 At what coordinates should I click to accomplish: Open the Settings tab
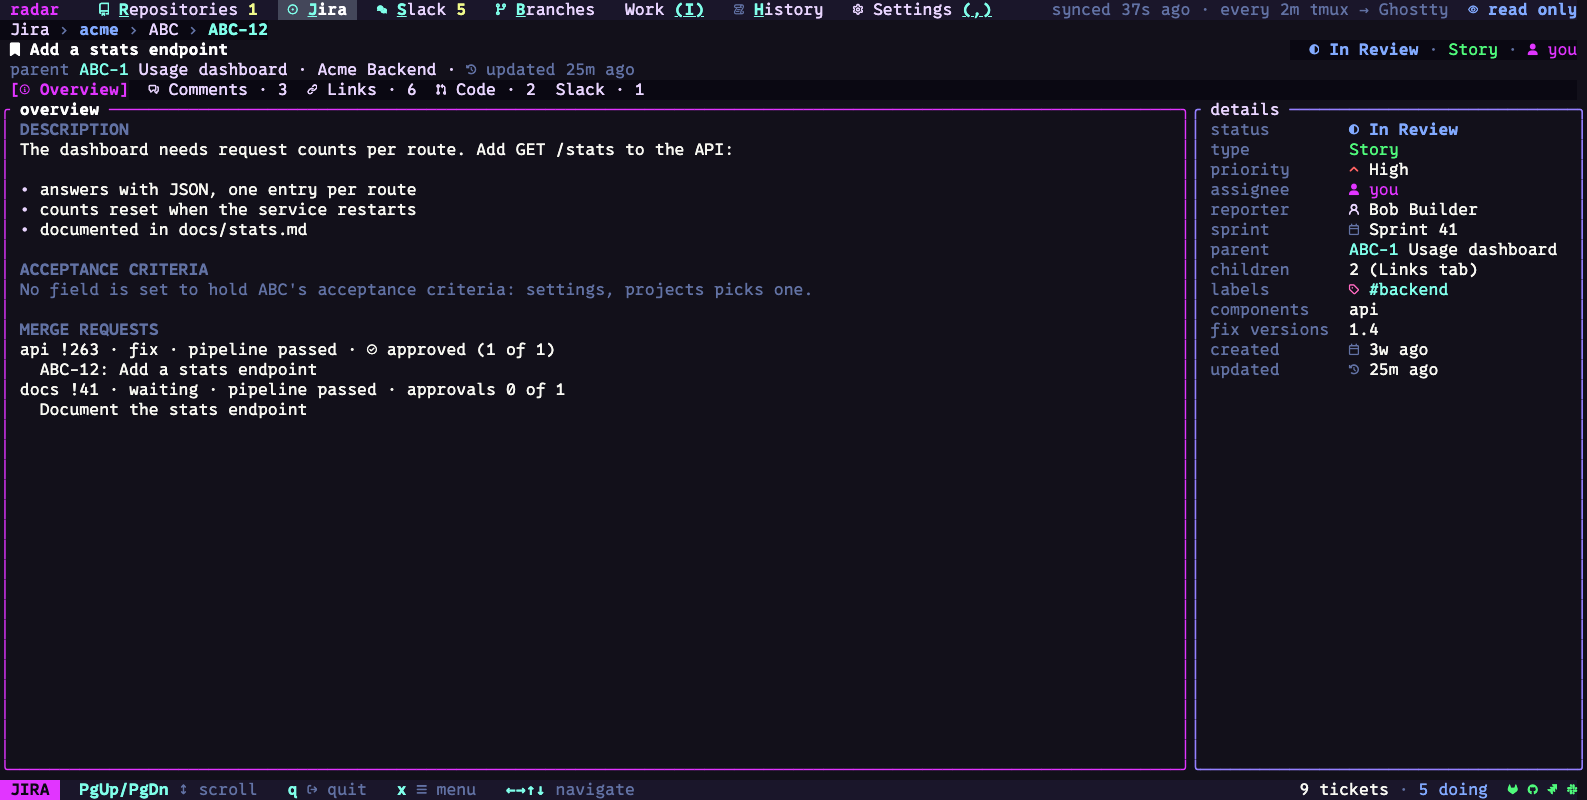pos(922,9)
